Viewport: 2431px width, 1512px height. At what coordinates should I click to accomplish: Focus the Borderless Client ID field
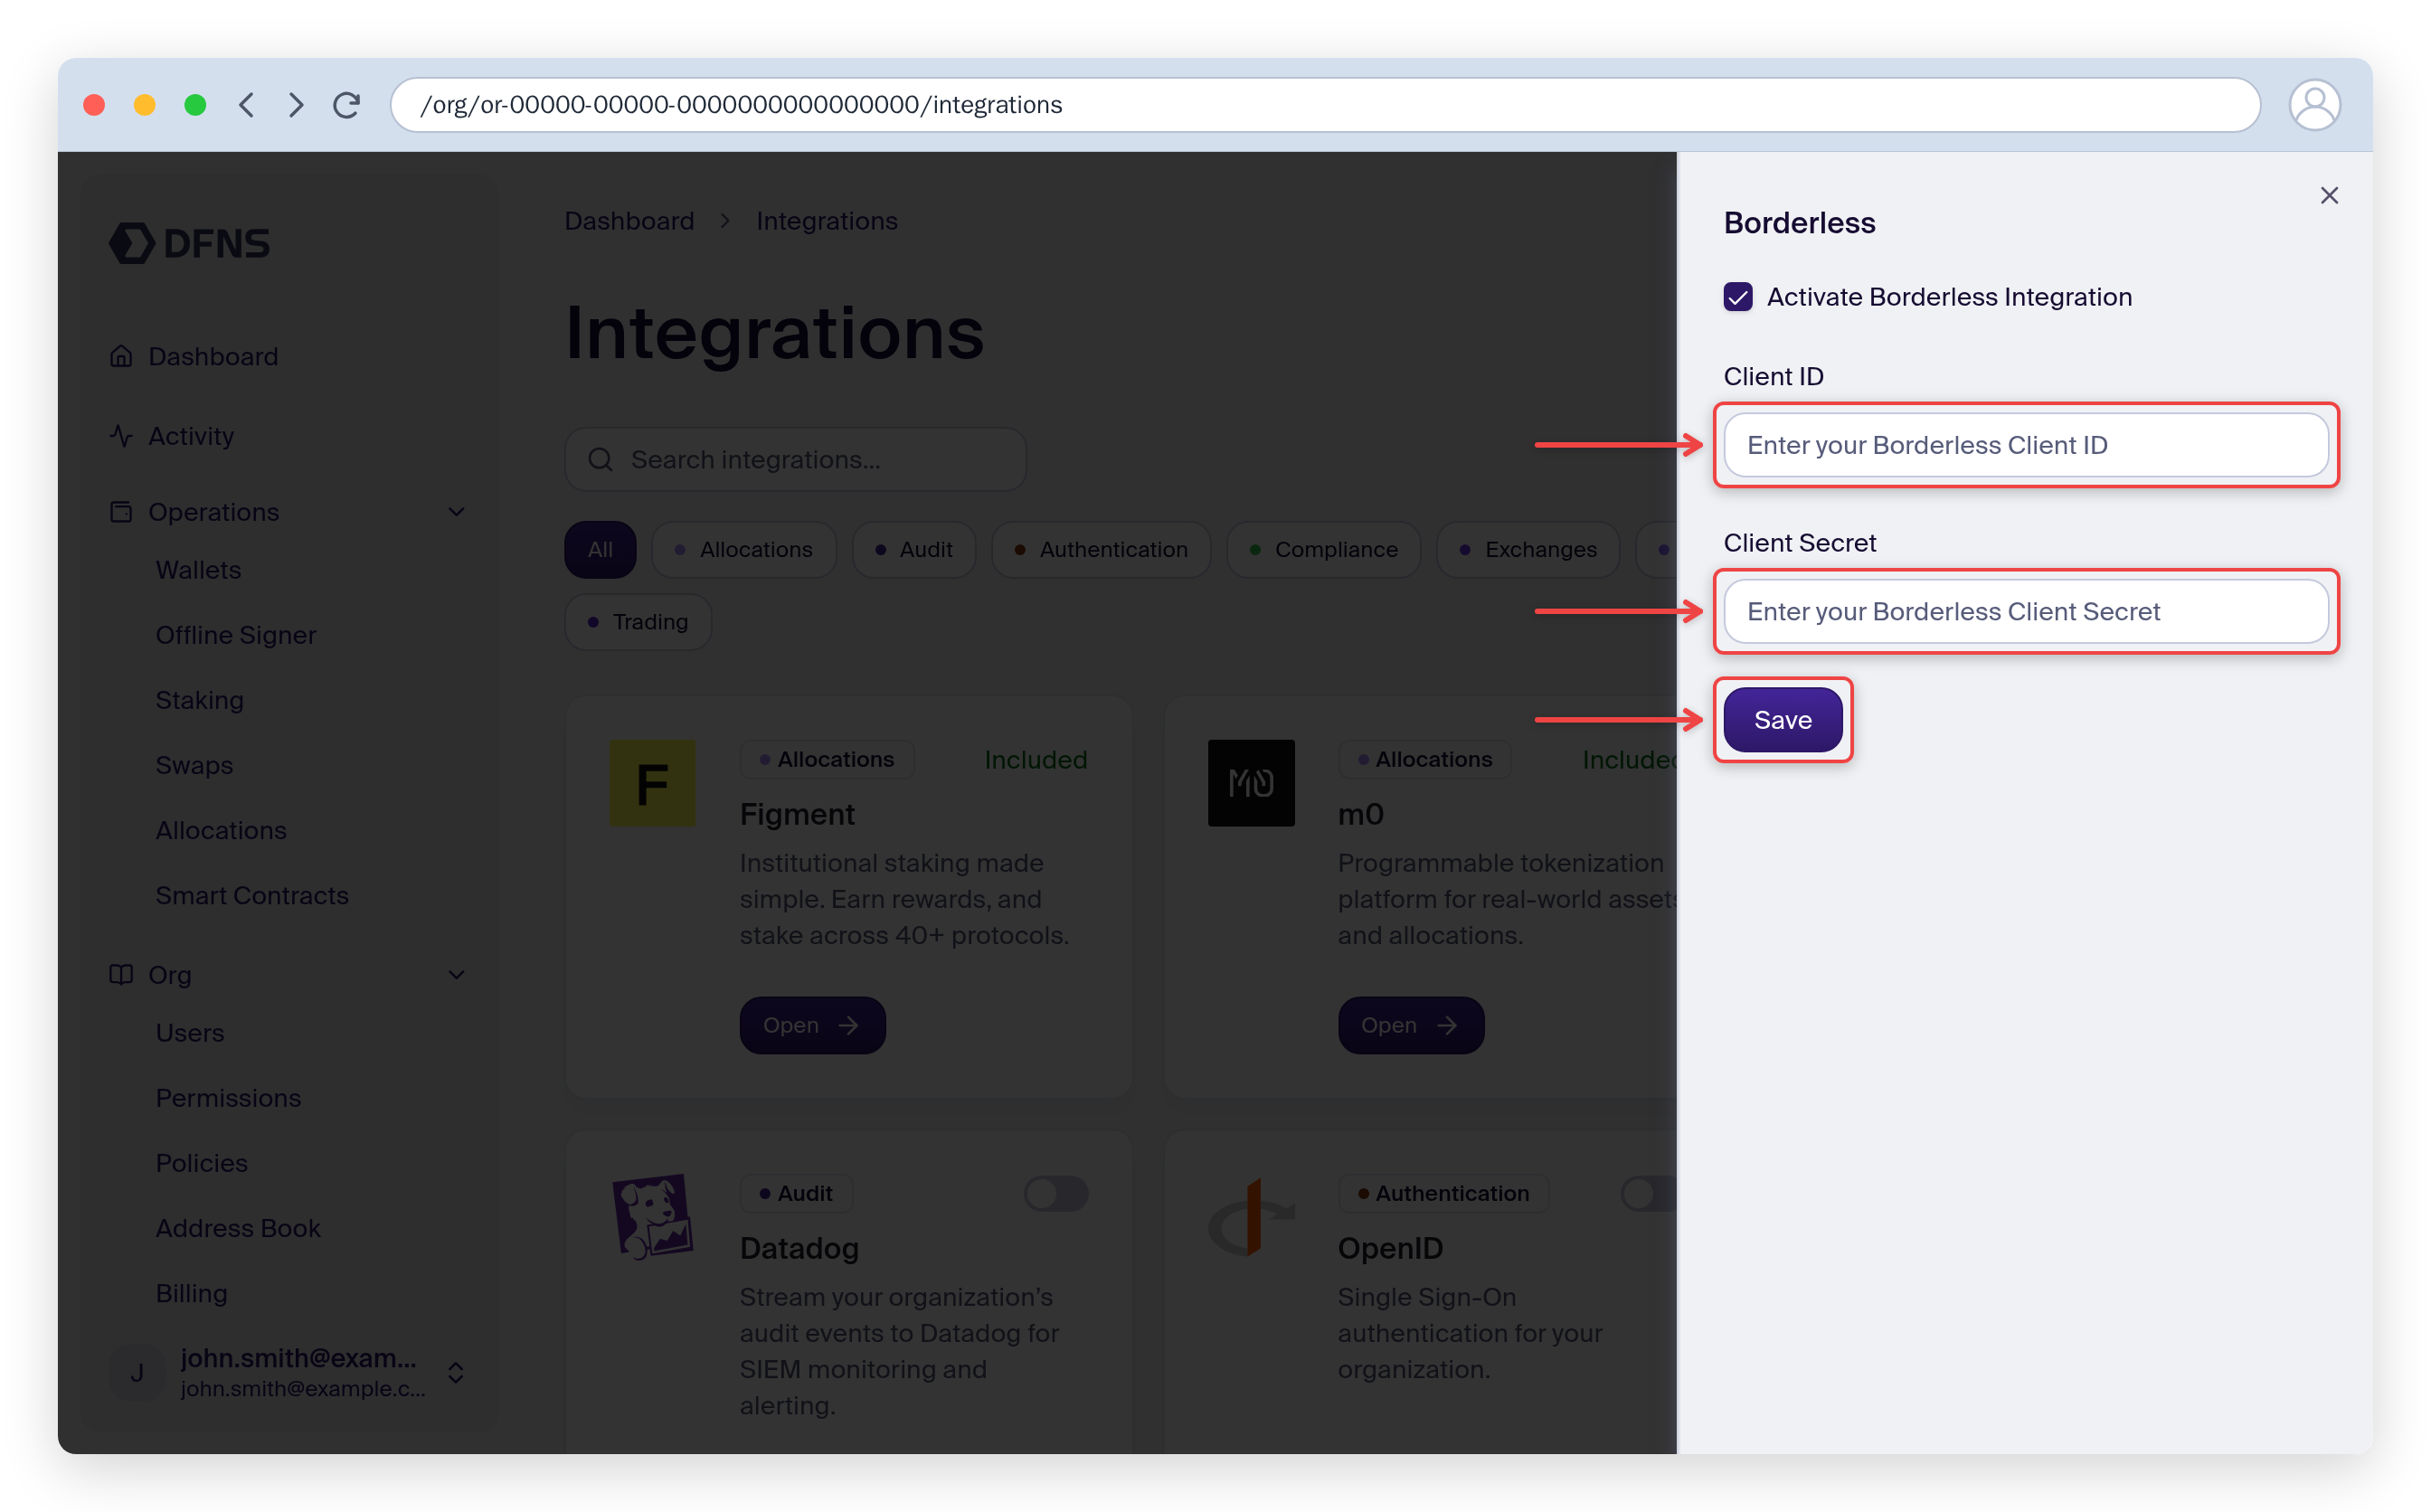pos(2025,445)
